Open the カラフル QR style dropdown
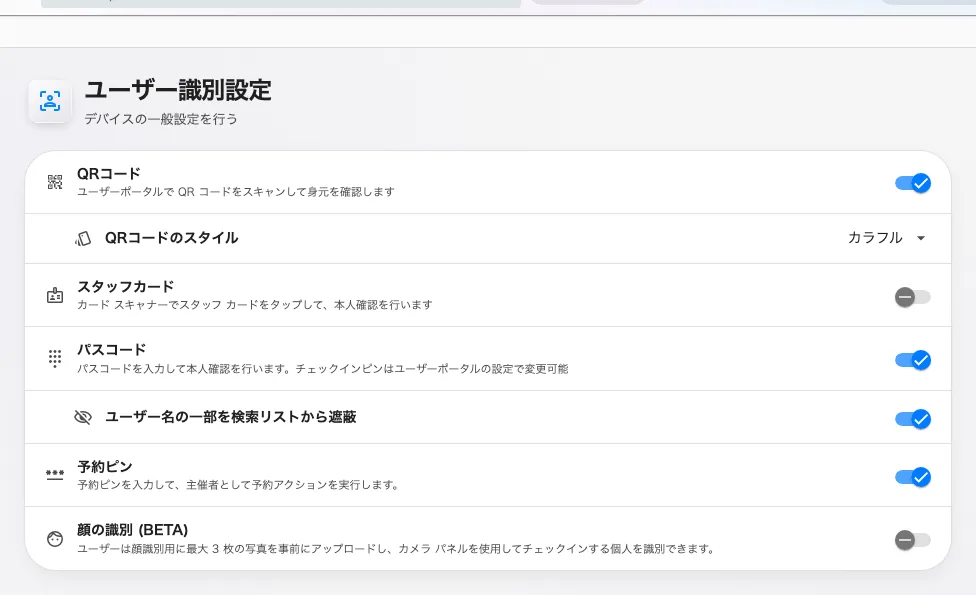 886,238
